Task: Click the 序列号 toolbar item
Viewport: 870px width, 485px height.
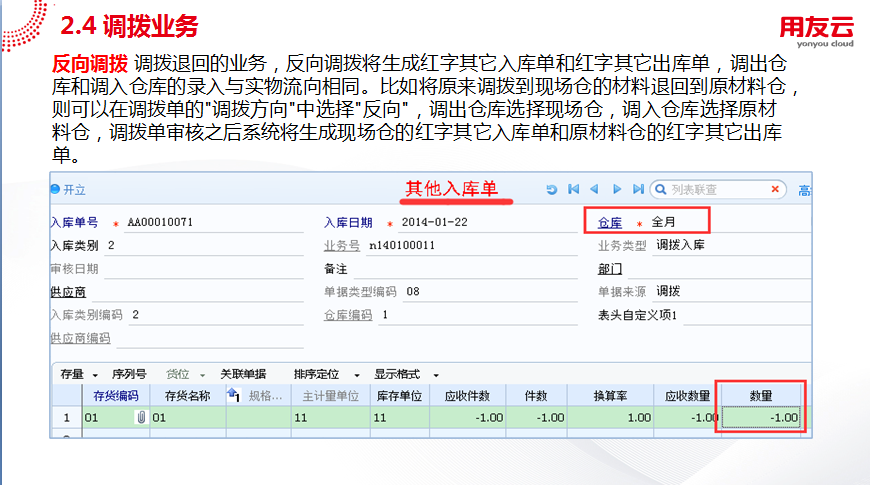Action: 128,374
